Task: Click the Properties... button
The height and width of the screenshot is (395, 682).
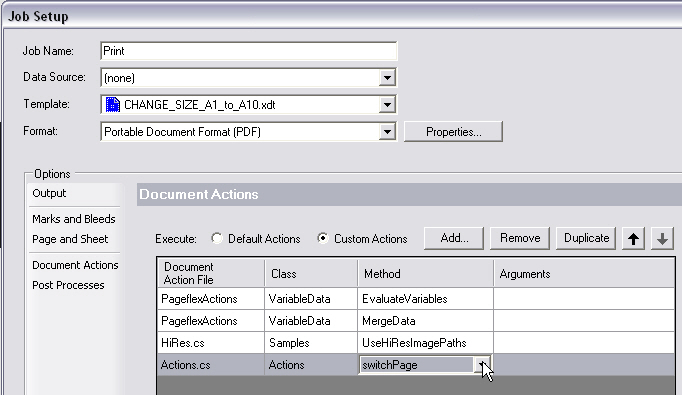Action: (x=453, y=132)
